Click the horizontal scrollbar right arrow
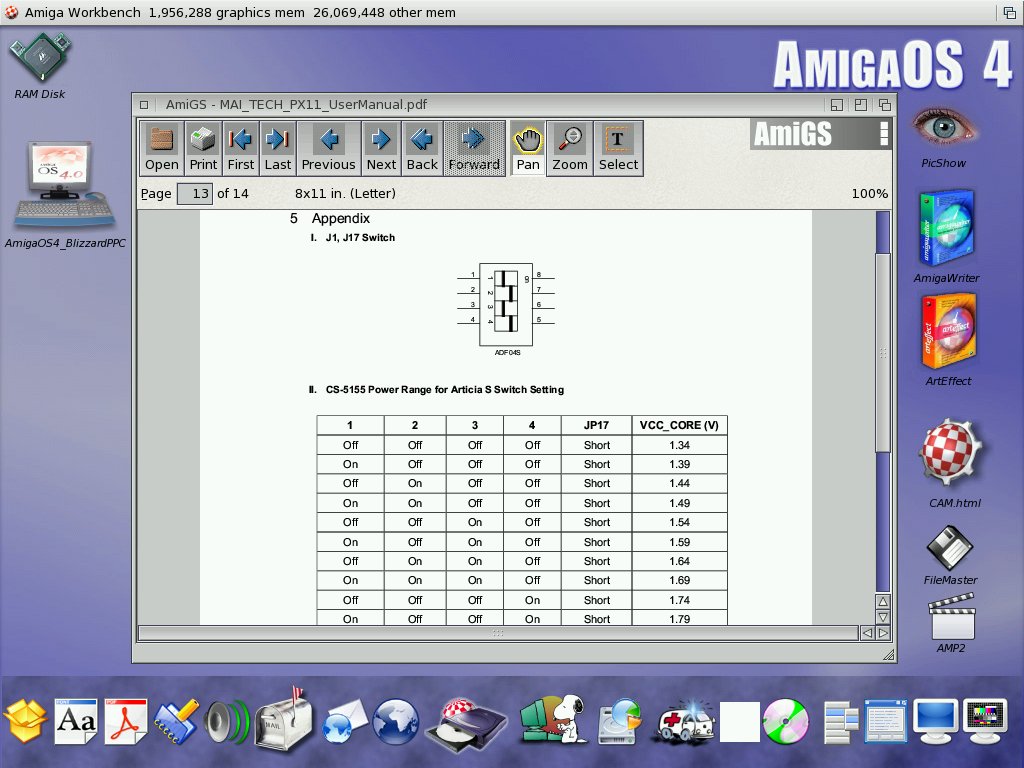The image size is (1024, 768). [x=883, y=633]
